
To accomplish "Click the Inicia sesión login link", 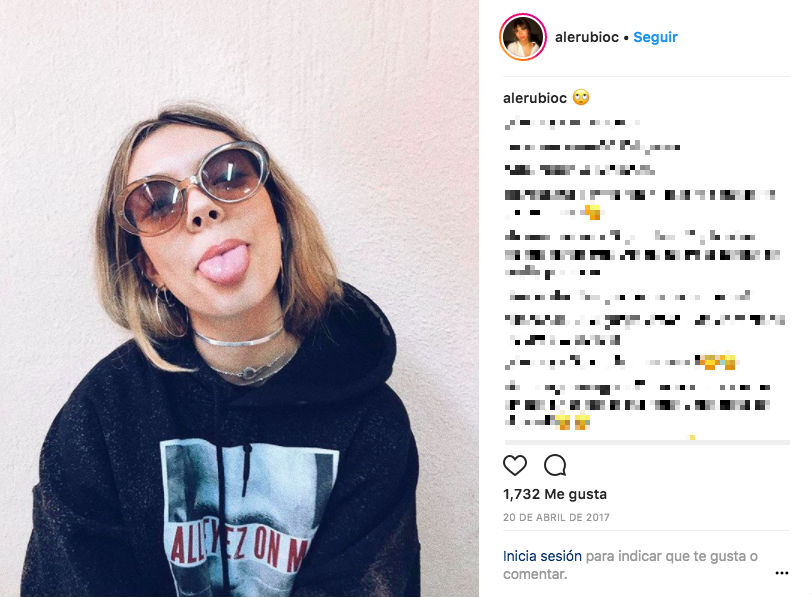I will (542, 556).
